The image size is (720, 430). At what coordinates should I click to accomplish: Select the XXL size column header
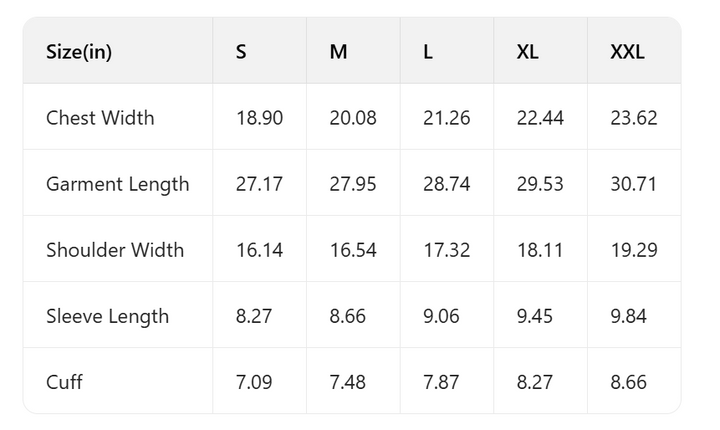(627, 52)
